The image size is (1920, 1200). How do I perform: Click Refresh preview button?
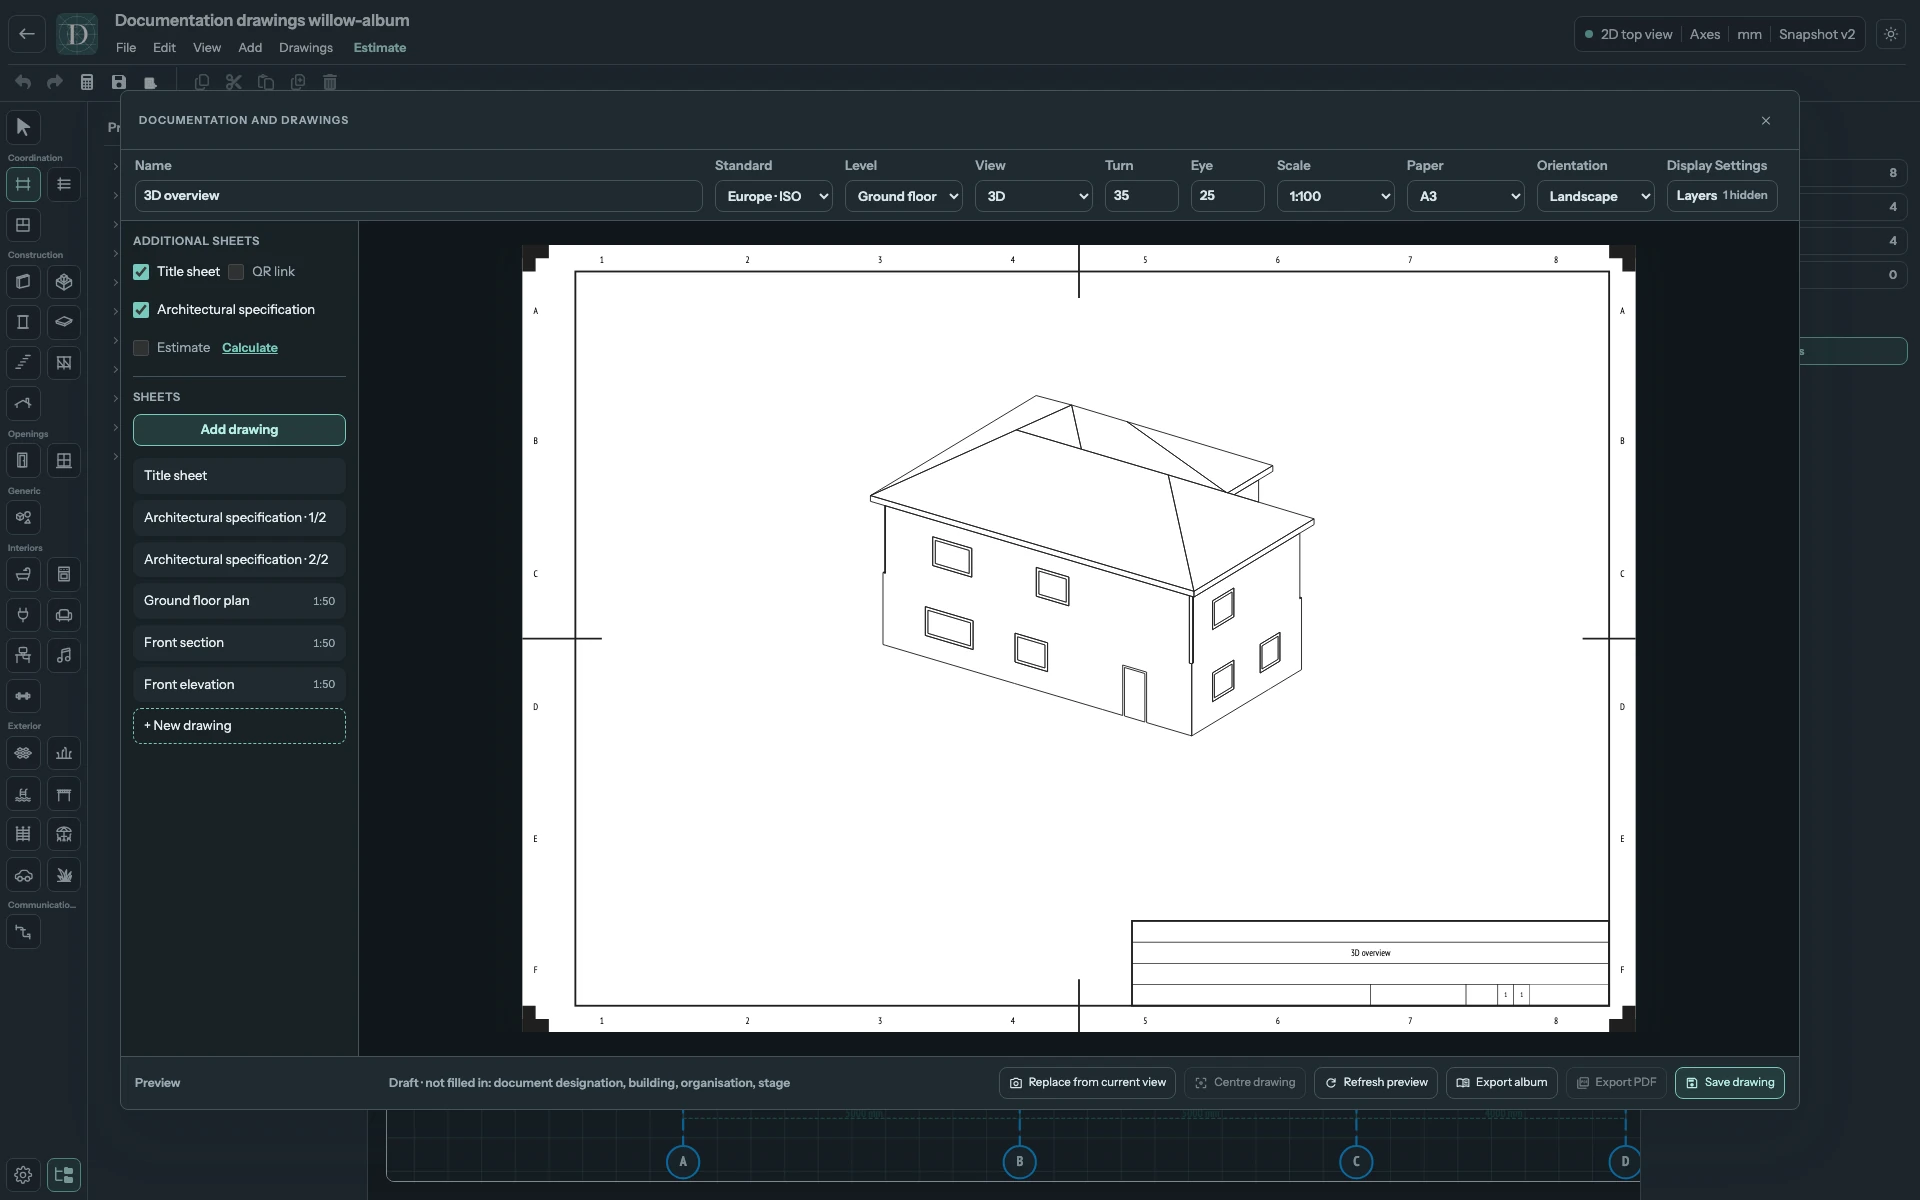click(x=1376, y=1083)
